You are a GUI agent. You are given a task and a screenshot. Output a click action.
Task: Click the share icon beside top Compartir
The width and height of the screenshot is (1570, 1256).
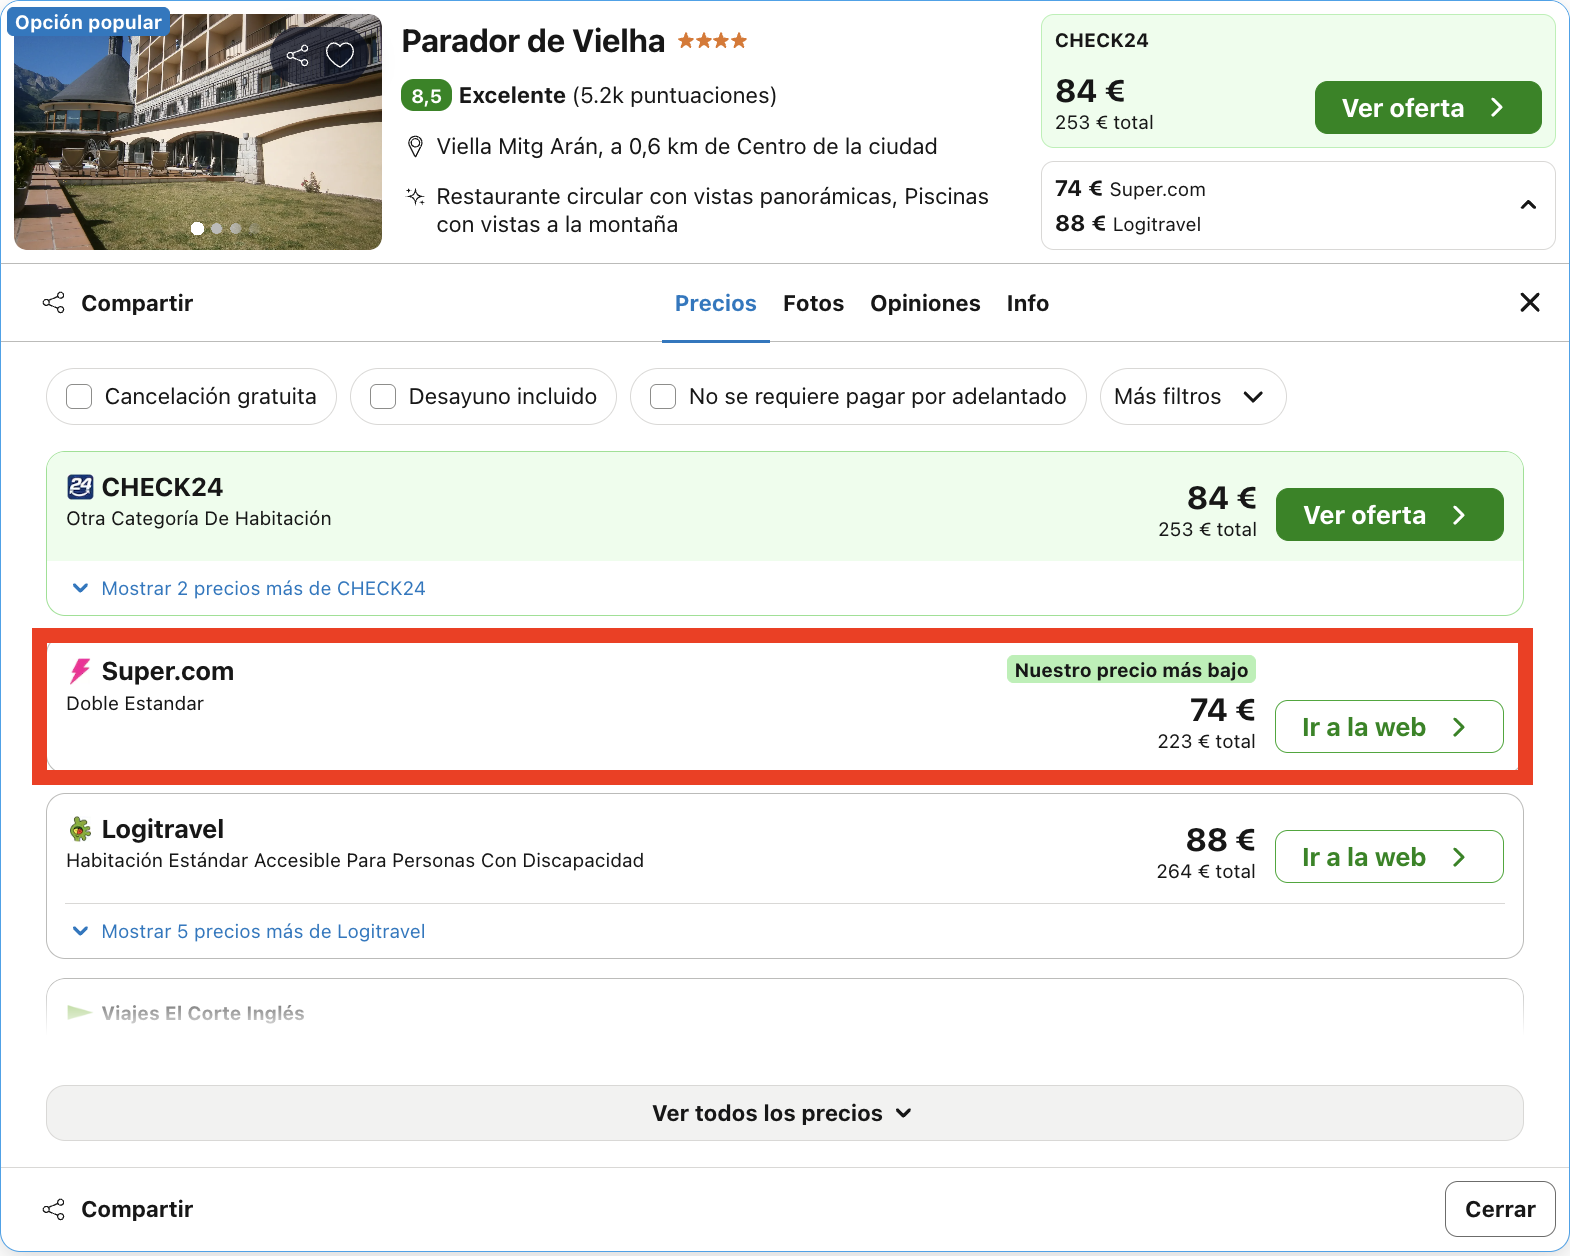tap(54, 303)
